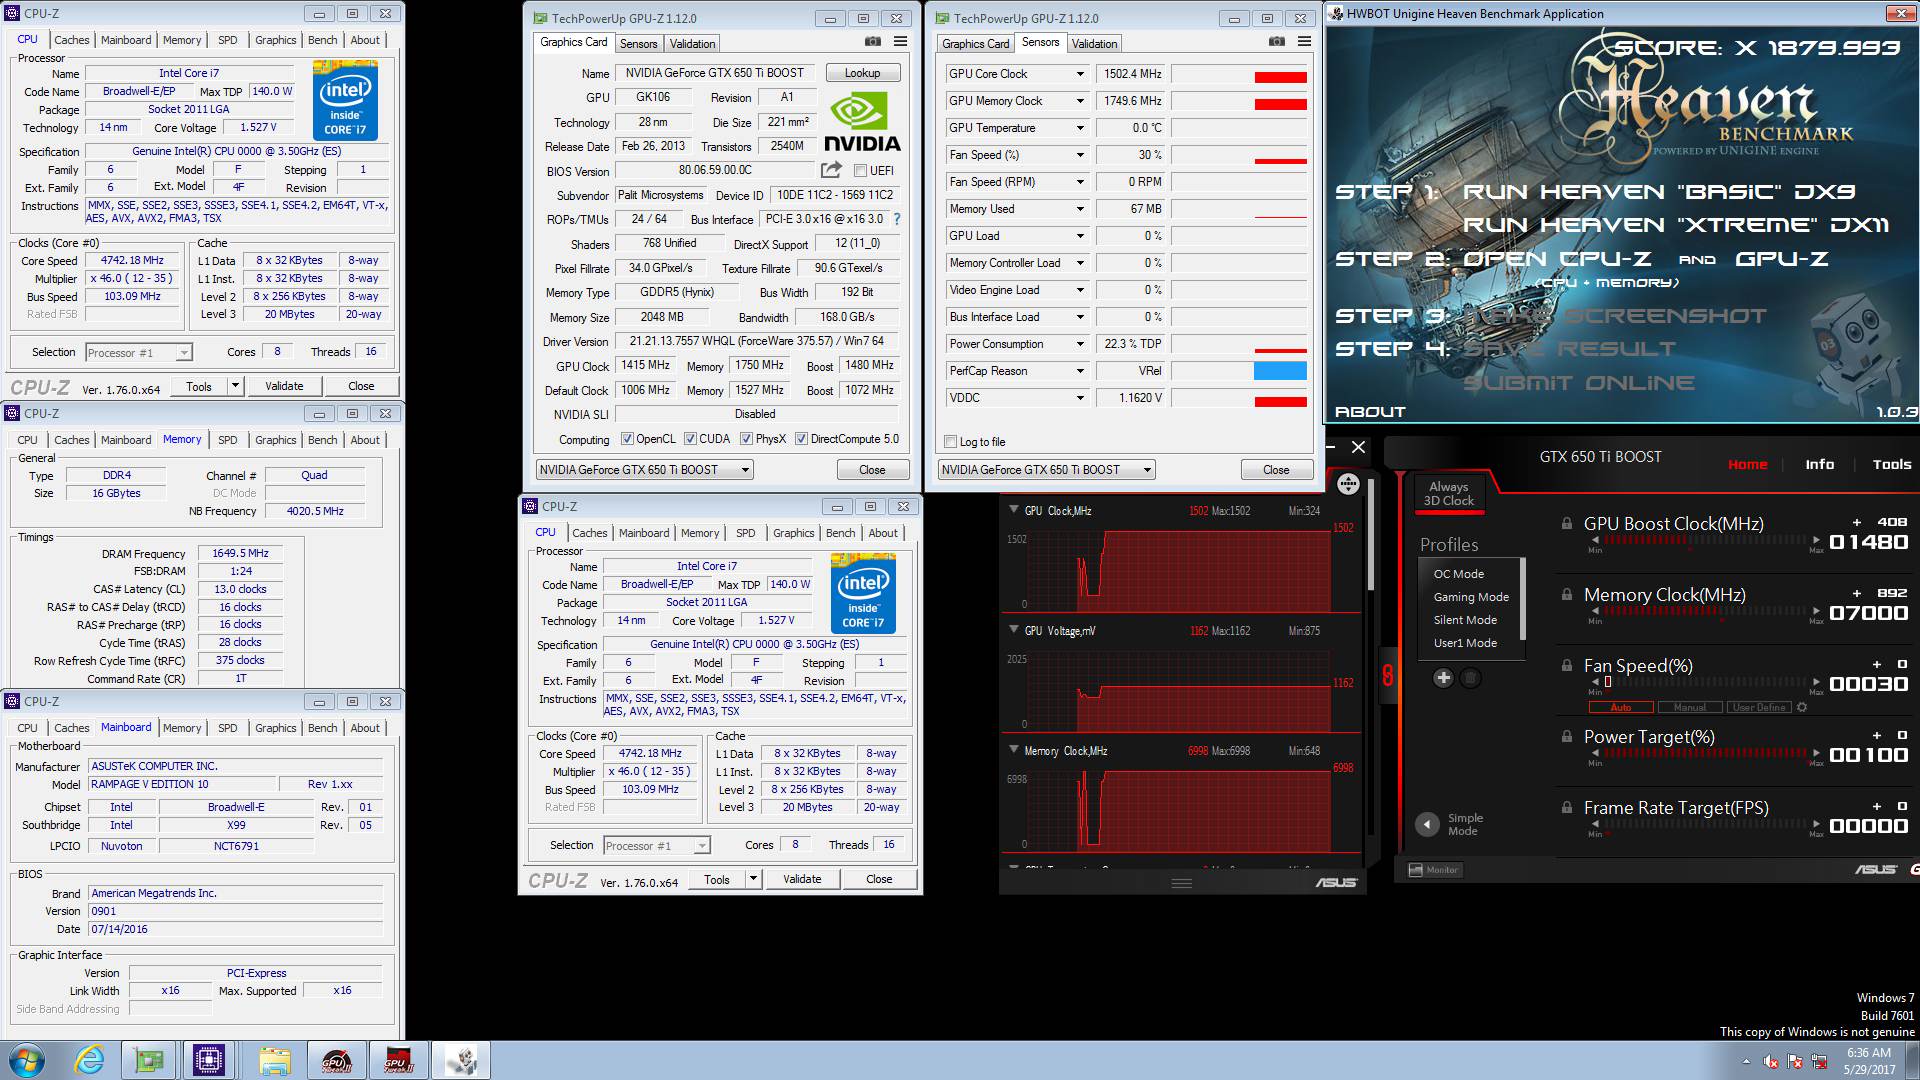Switch to Simple Mode arrow button
The width and height of the screenshot is (1920, 1080).
(x=1427, y=825)
